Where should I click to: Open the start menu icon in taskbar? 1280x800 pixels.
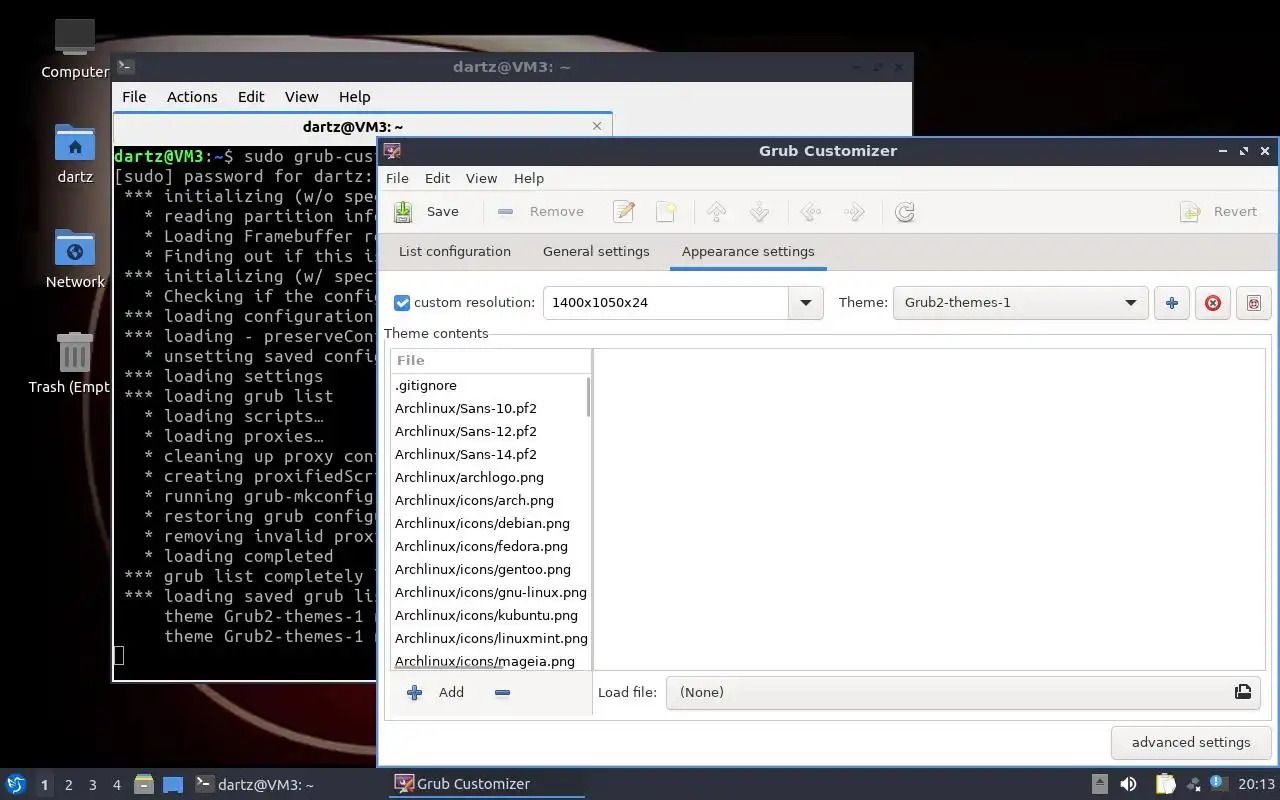click(x=16, y=784)
